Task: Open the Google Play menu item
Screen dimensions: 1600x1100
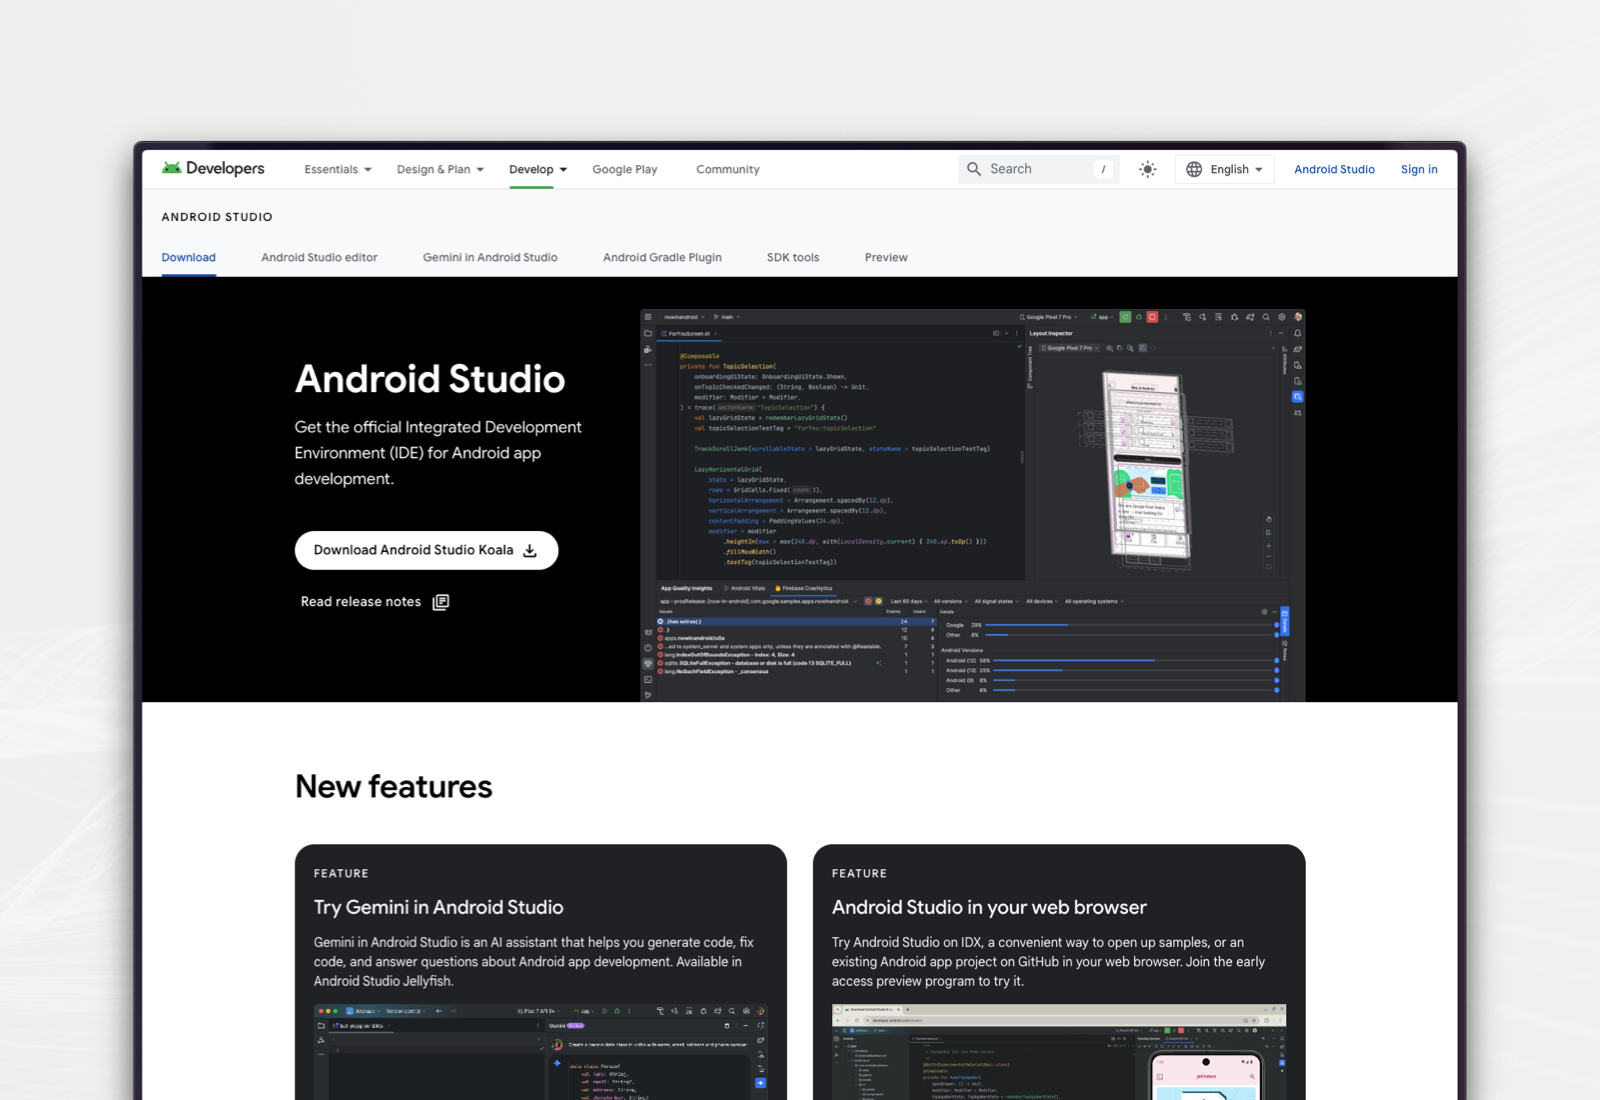Action: (624, 170)
